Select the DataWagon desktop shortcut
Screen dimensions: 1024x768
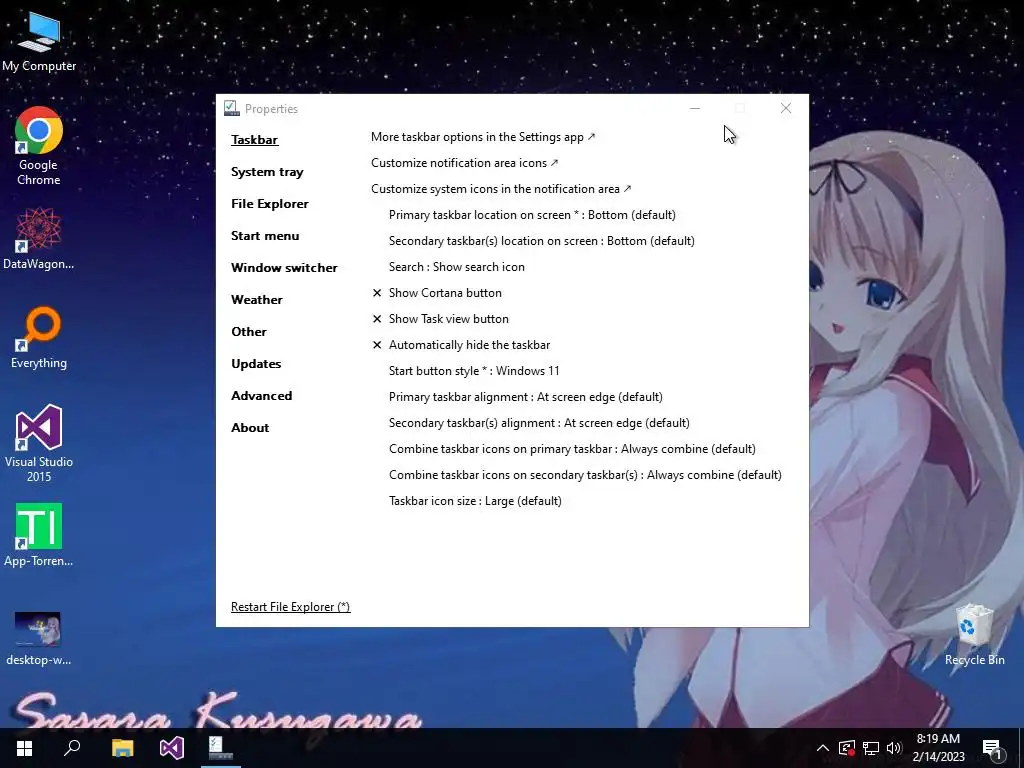tap(39, 238)
